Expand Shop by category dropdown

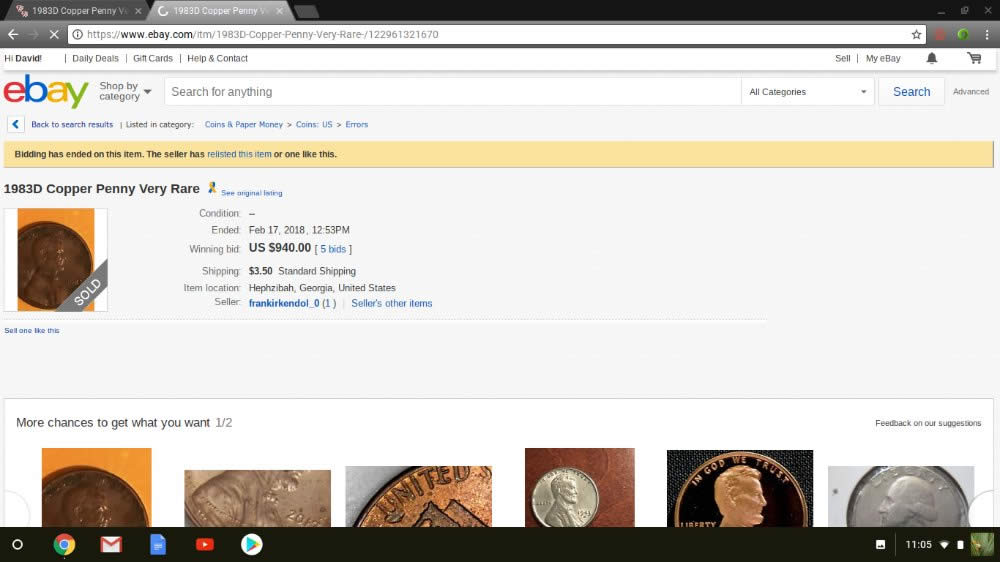pyautogui.click(x=125, y=91)
